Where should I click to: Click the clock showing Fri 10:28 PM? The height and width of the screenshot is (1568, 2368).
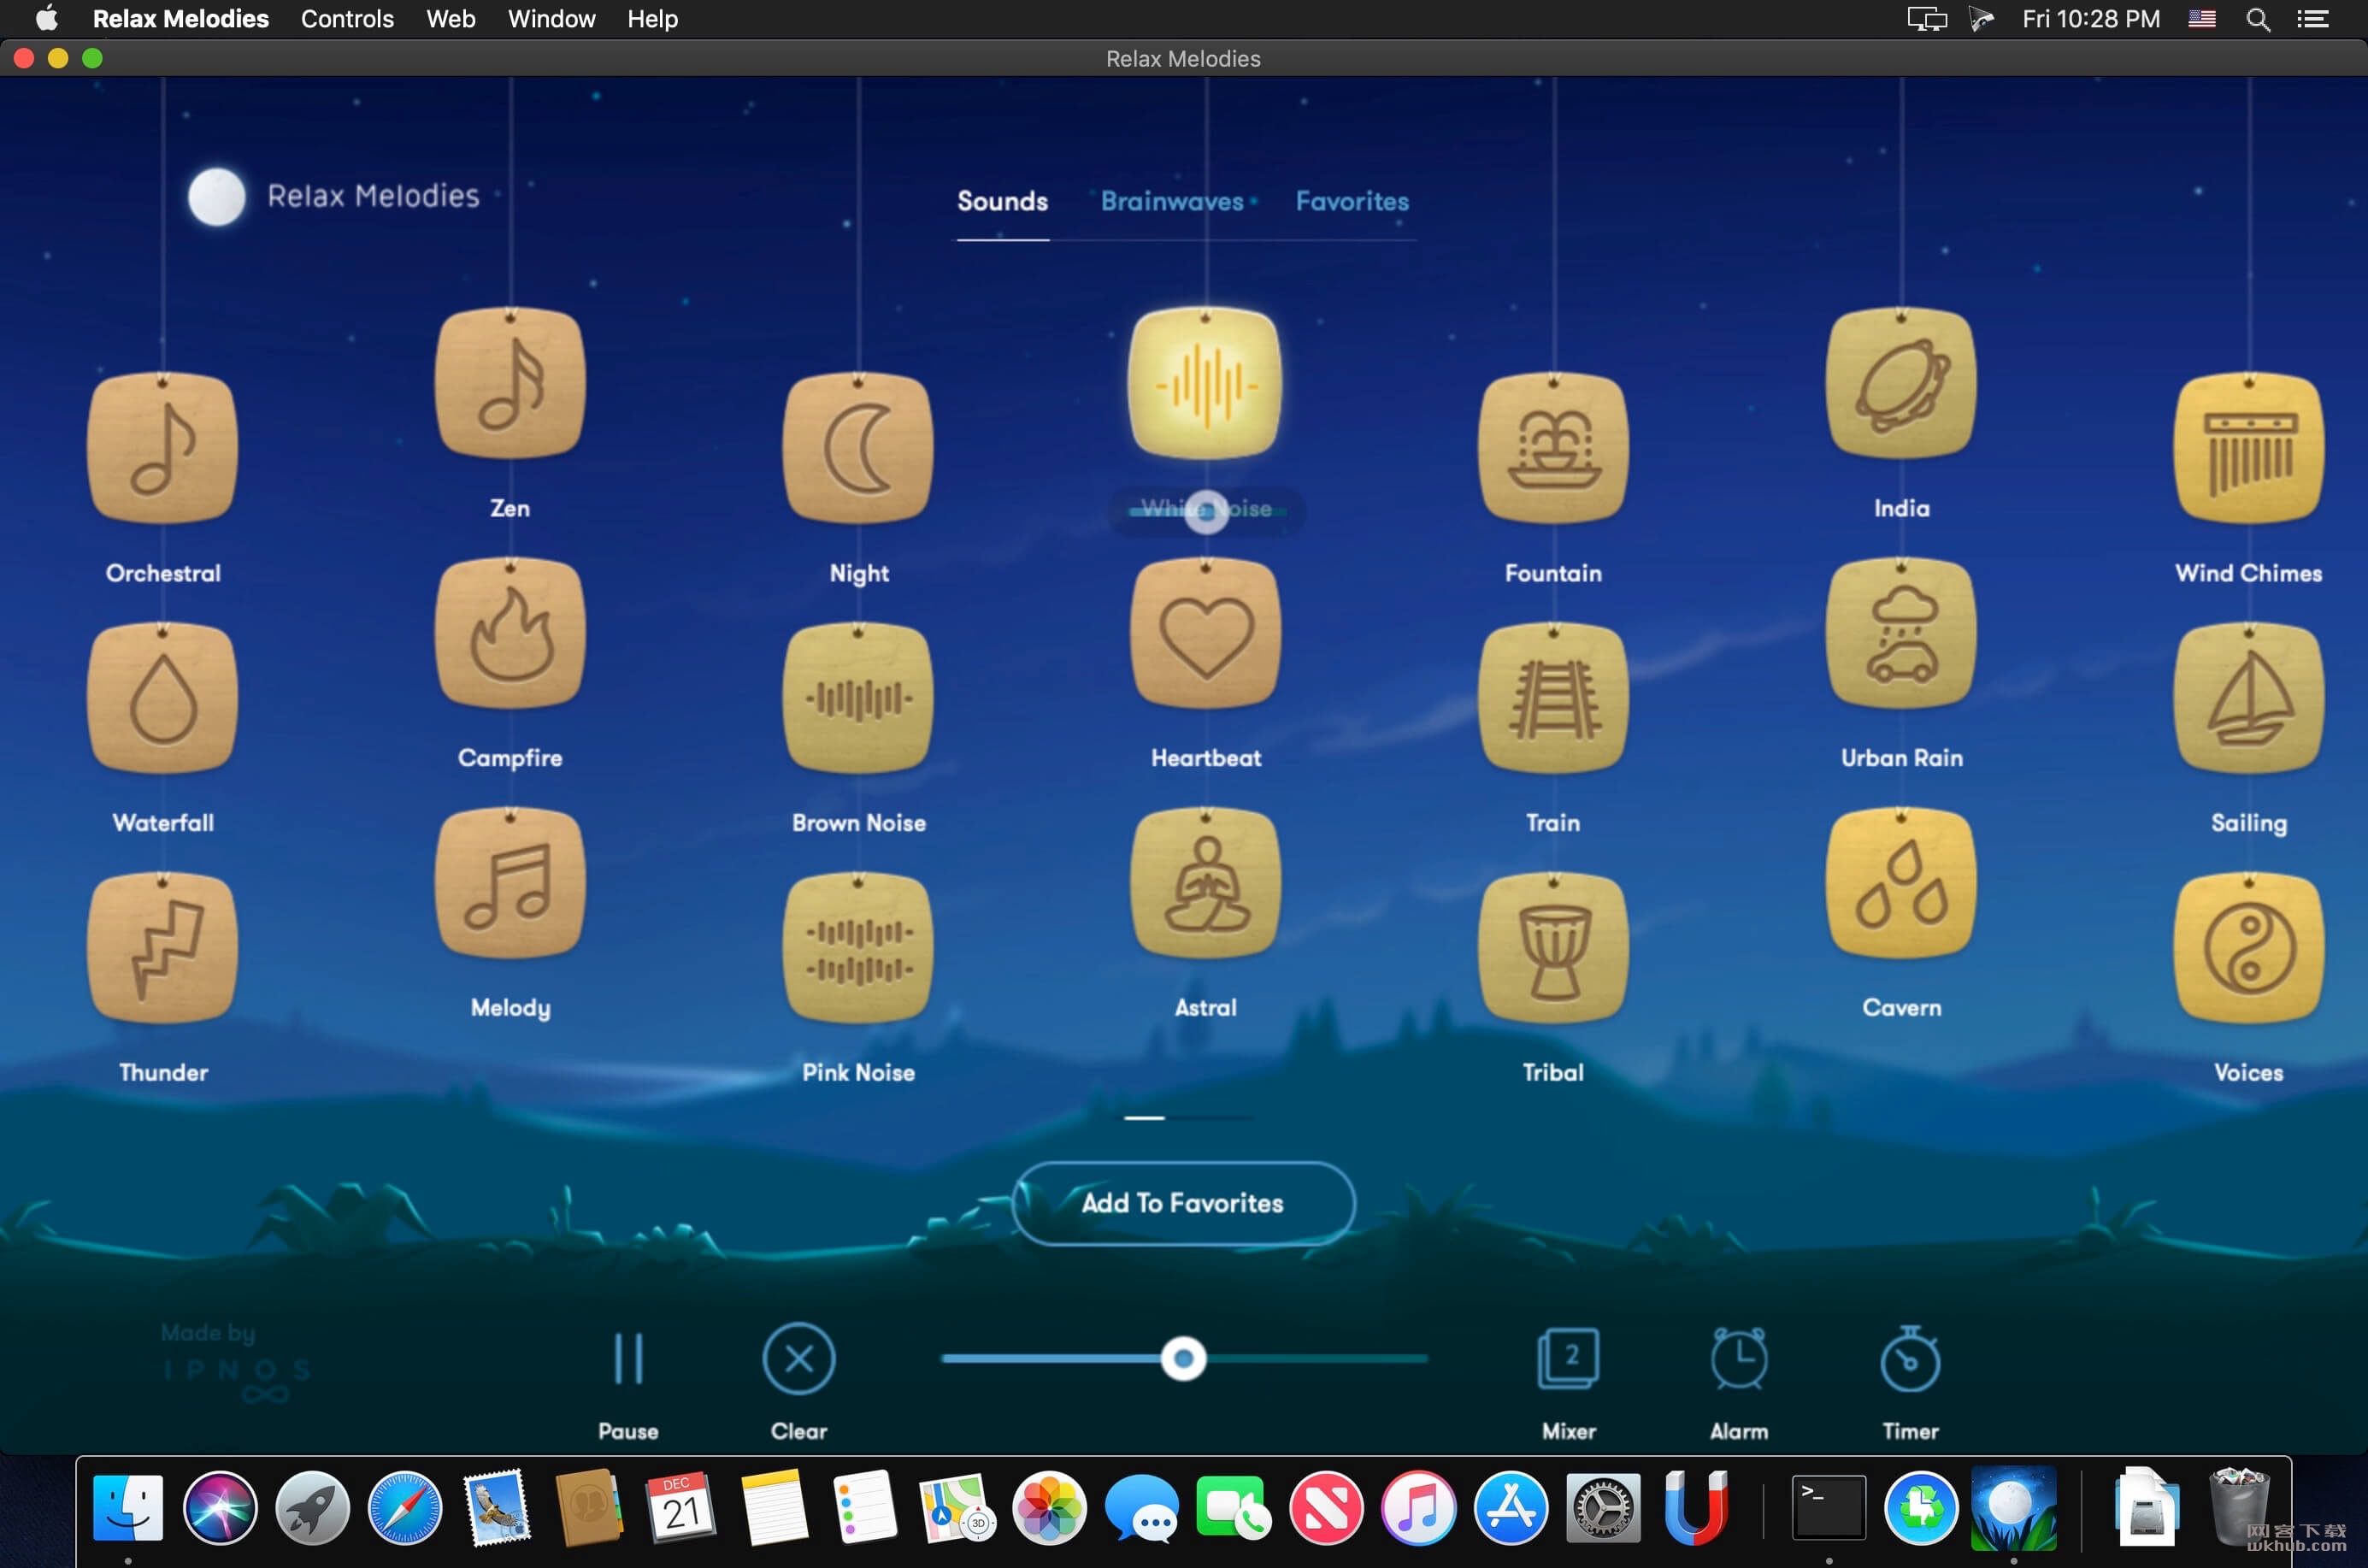click(2090, 19)
